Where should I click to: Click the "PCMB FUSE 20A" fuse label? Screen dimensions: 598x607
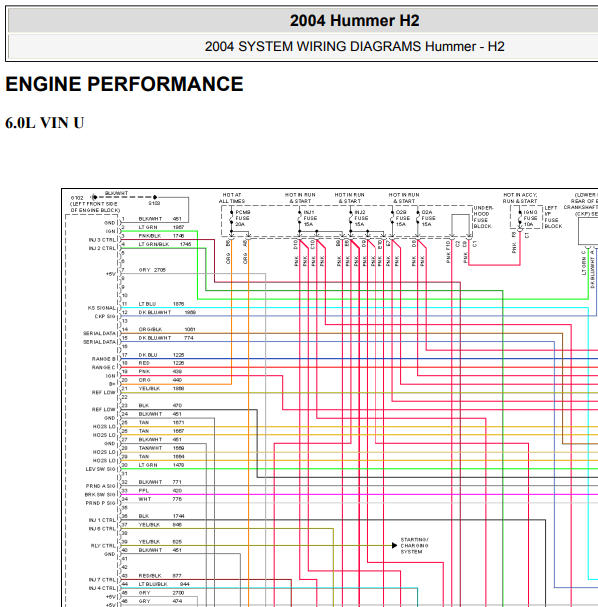pyautogui.click(x=243, y=218)
